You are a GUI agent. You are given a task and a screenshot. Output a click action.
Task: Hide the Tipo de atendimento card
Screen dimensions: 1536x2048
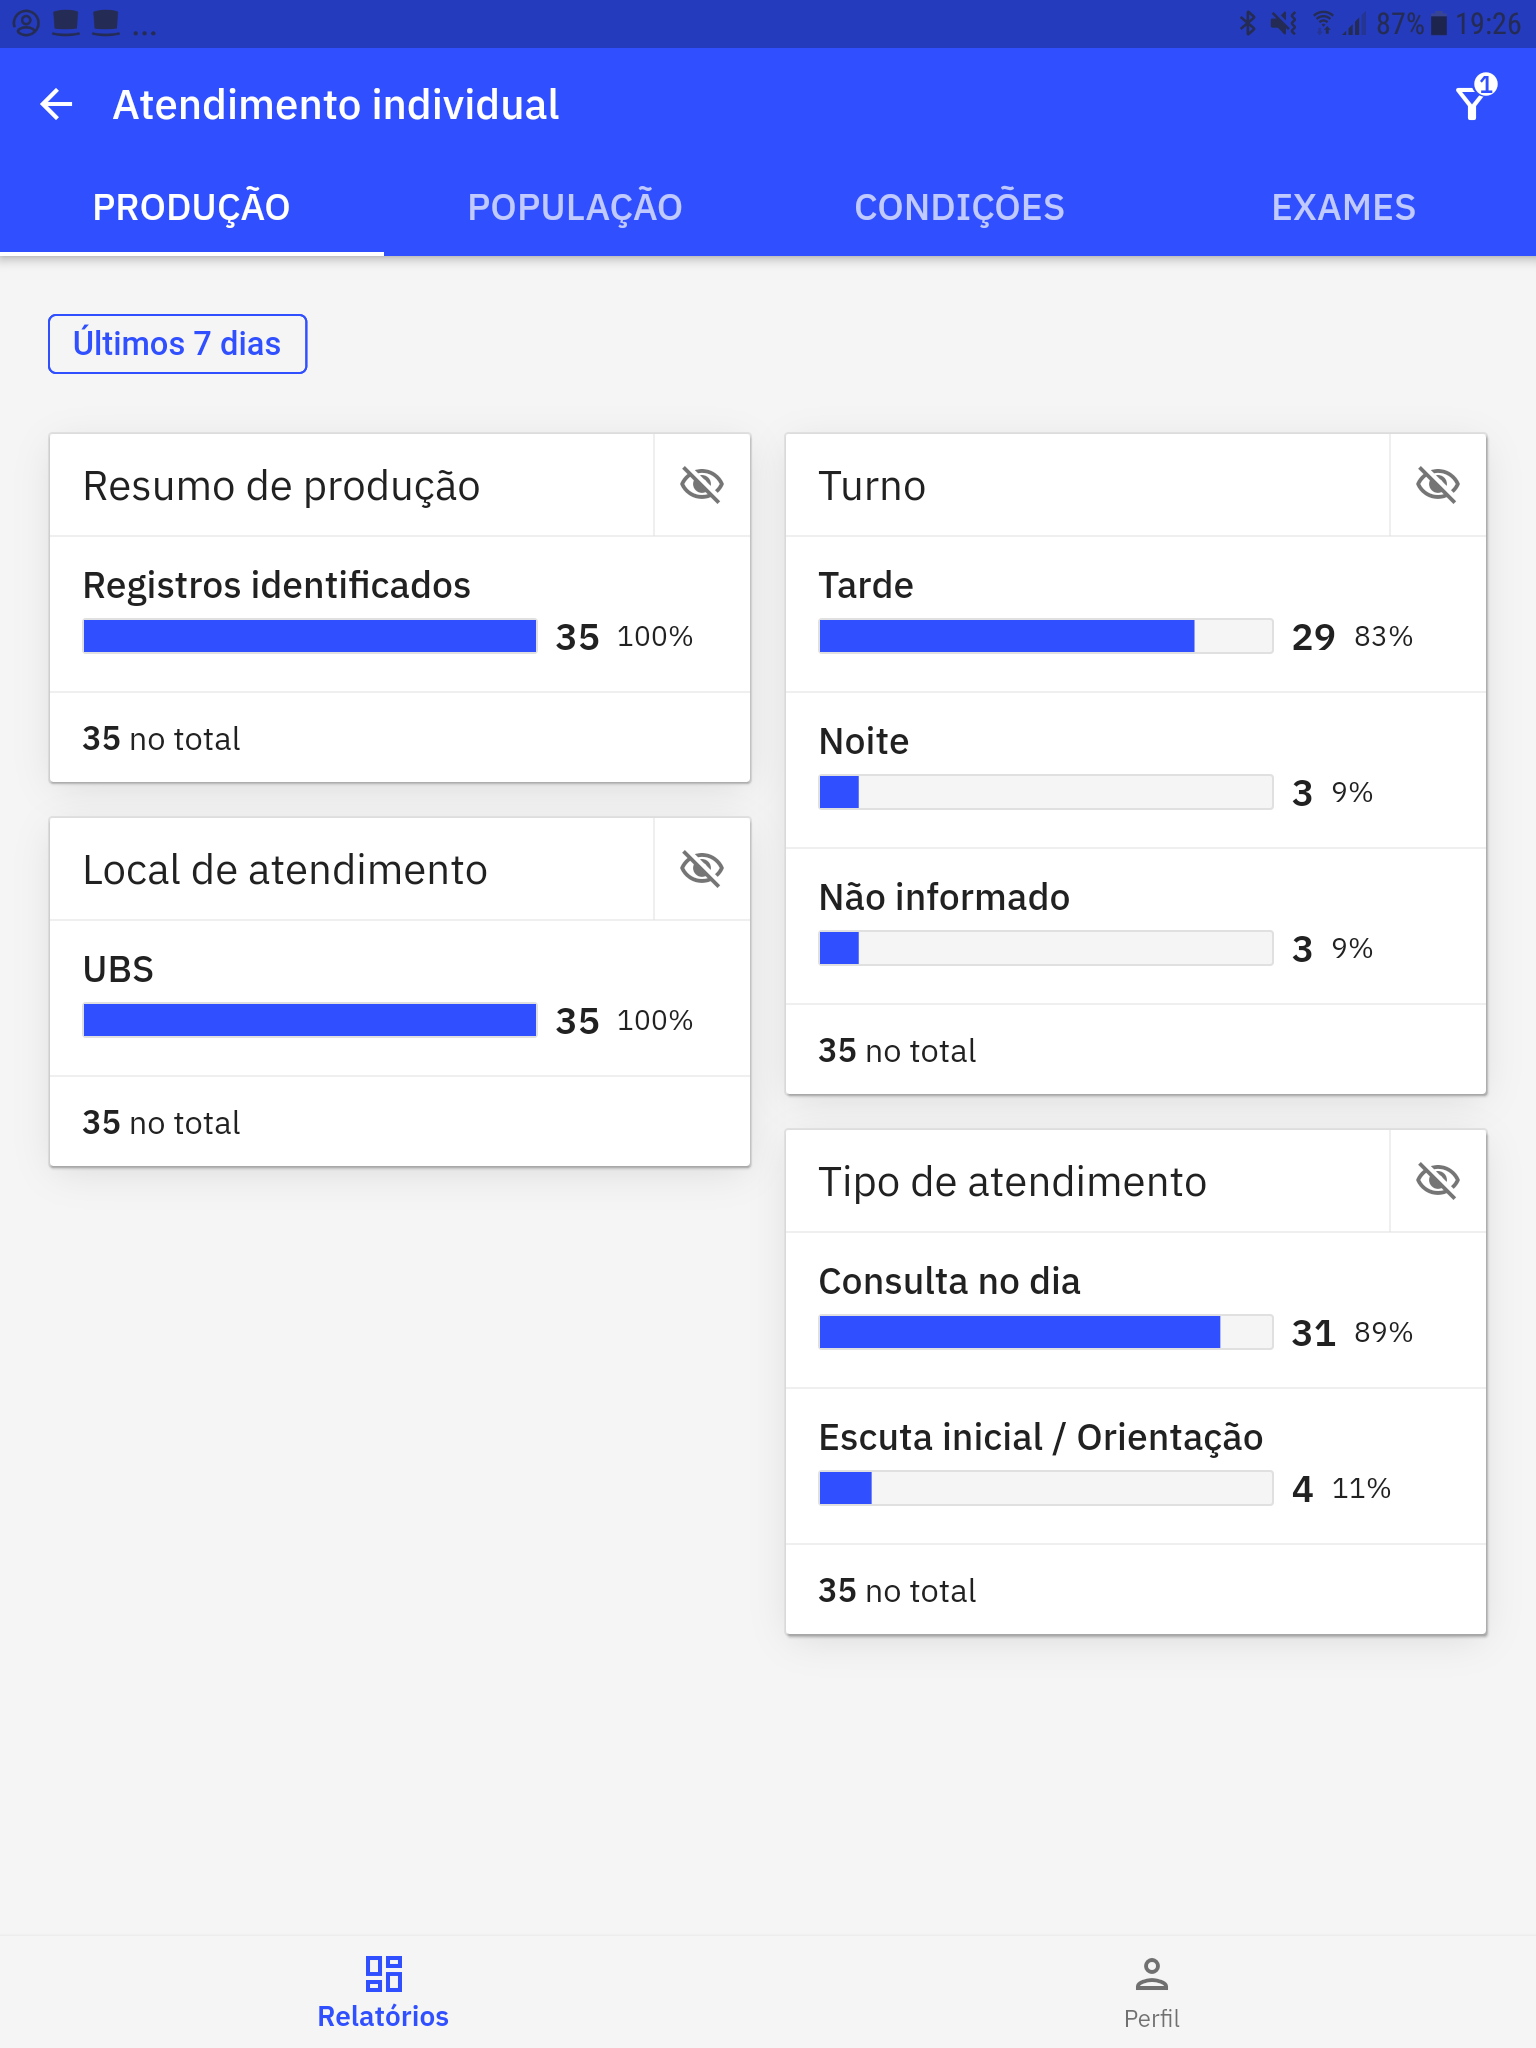pyautogui.click(x=1438, y=1181)
